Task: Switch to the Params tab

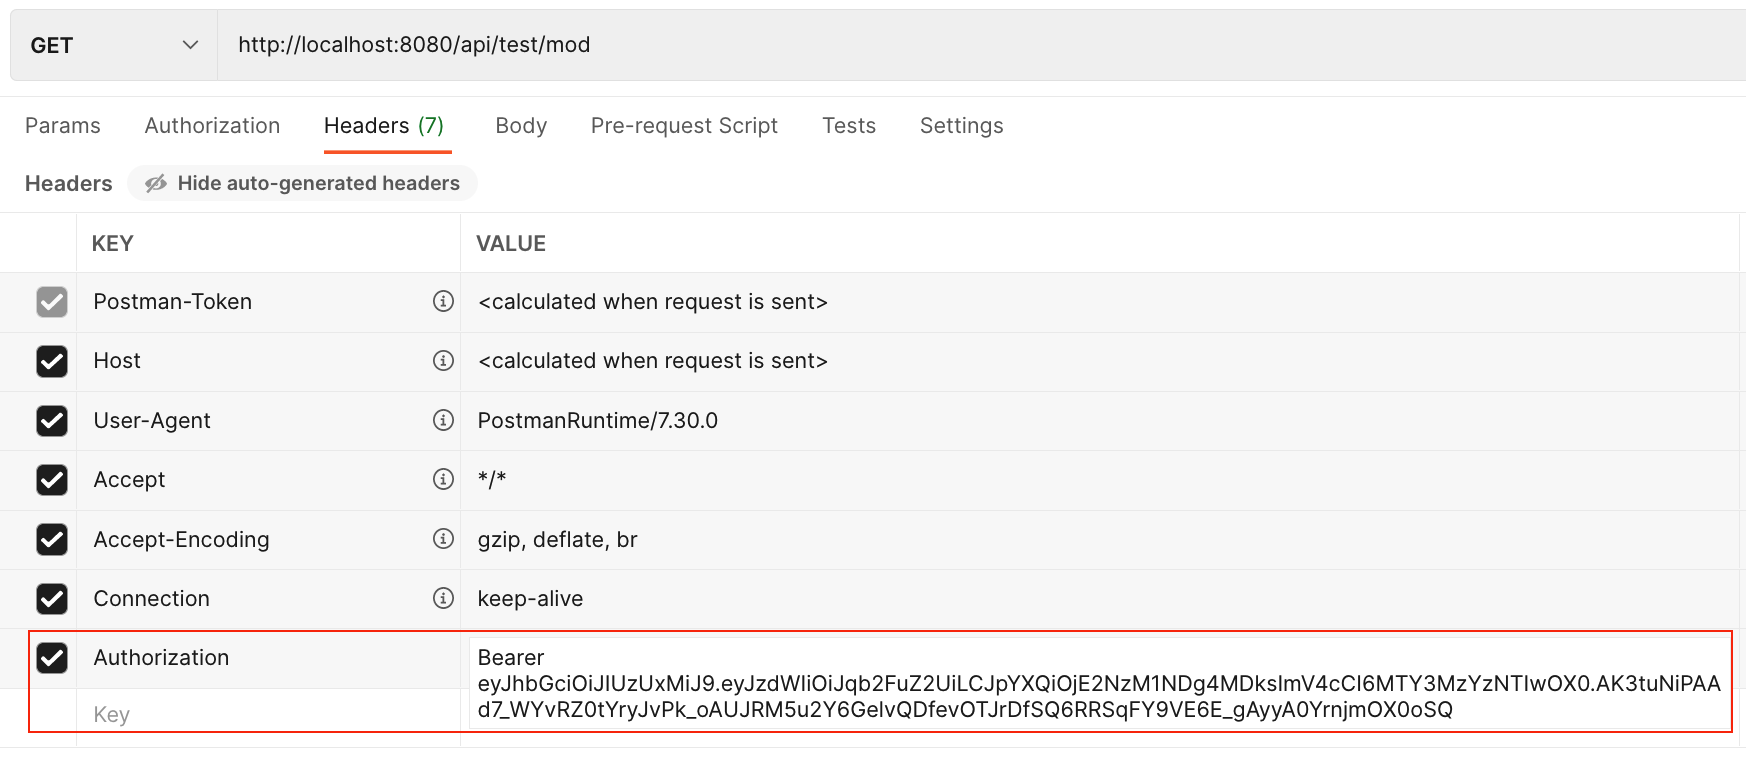Action: (x=62, y=126)
